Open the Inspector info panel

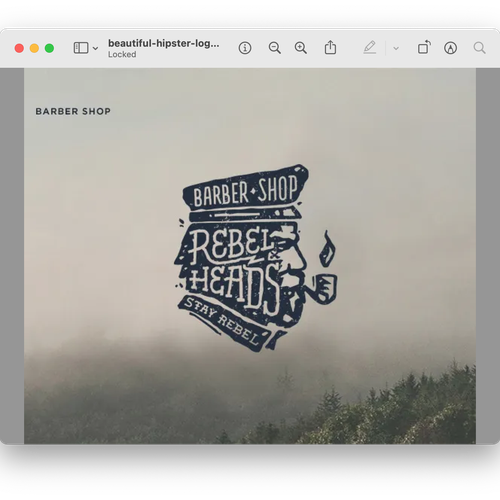(x=245, y=48)
